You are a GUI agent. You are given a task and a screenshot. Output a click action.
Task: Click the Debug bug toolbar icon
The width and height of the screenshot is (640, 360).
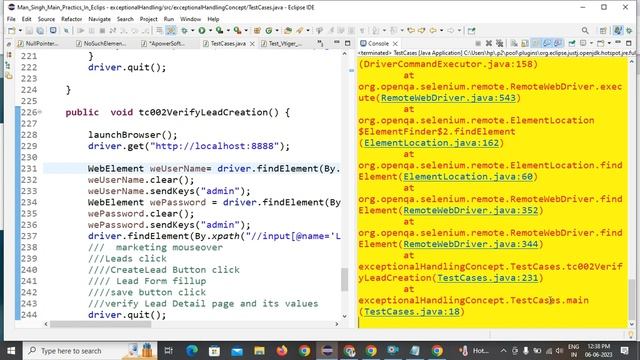coord(184,31)
